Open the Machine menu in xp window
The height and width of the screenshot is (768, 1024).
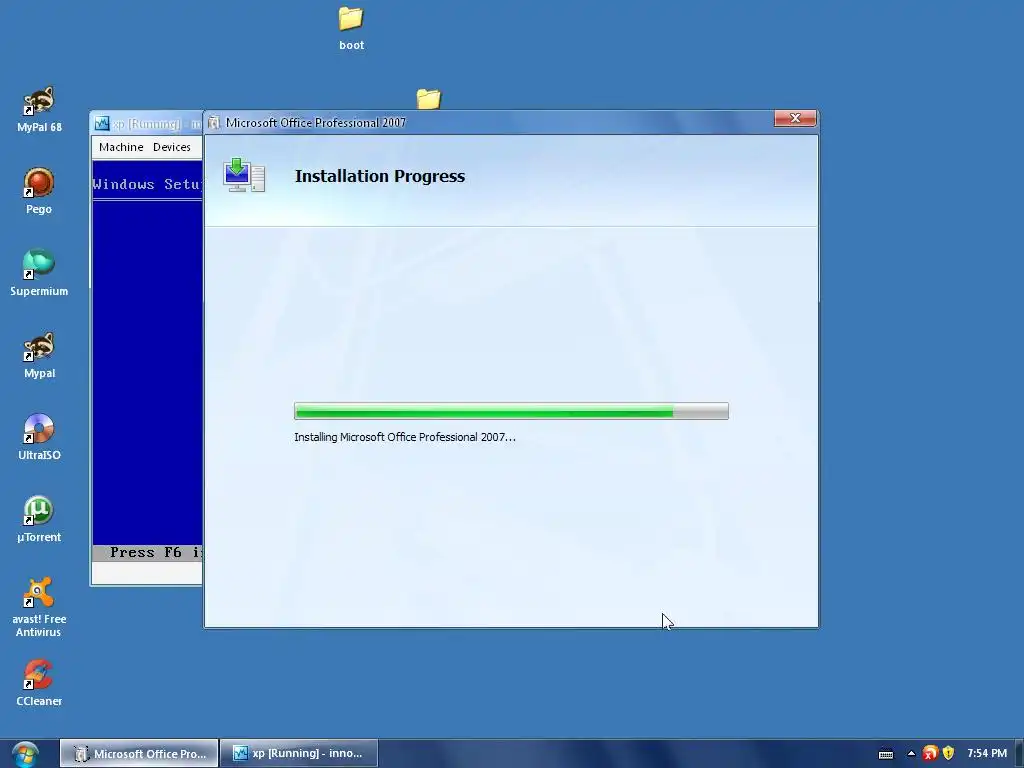tap(121, 147)
